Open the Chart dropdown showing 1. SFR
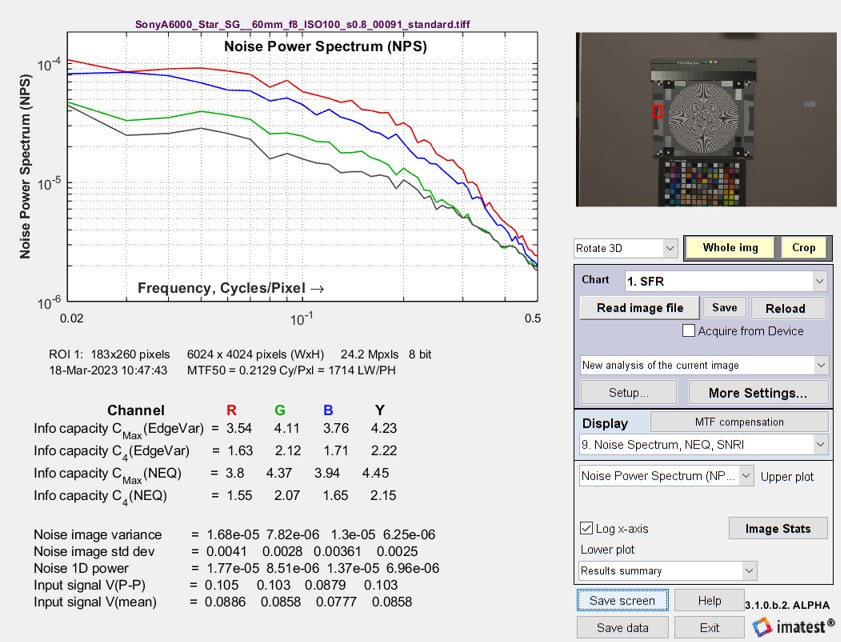The image size is (841, 642). click(x=726, y=281)
